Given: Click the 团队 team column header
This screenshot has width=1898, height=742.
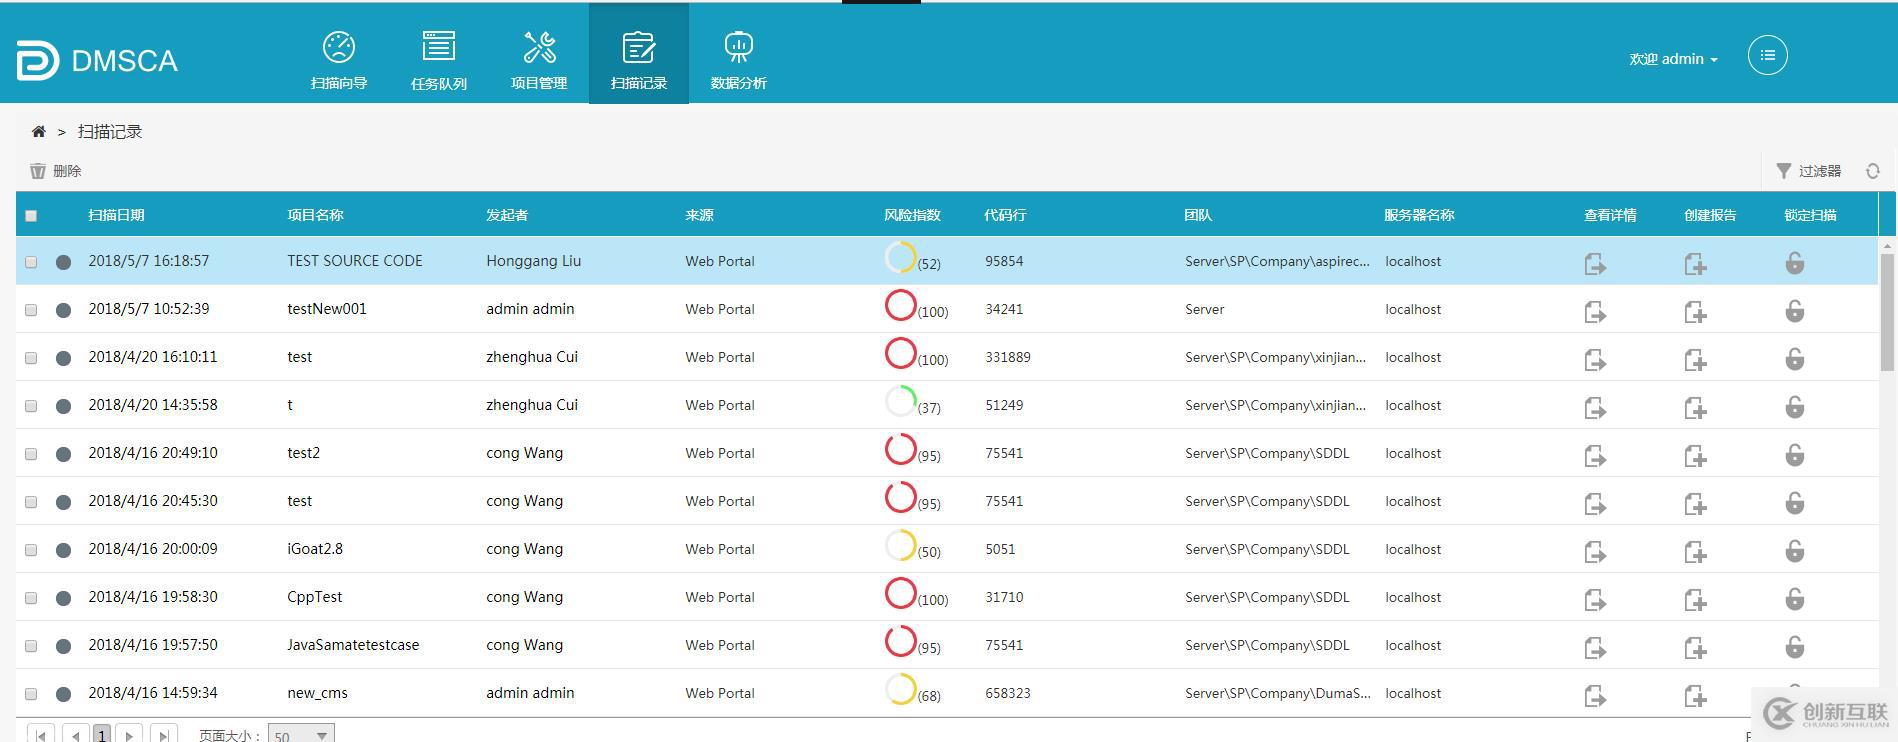Looking at the screenshot, I should click(x=1198, y=215).
